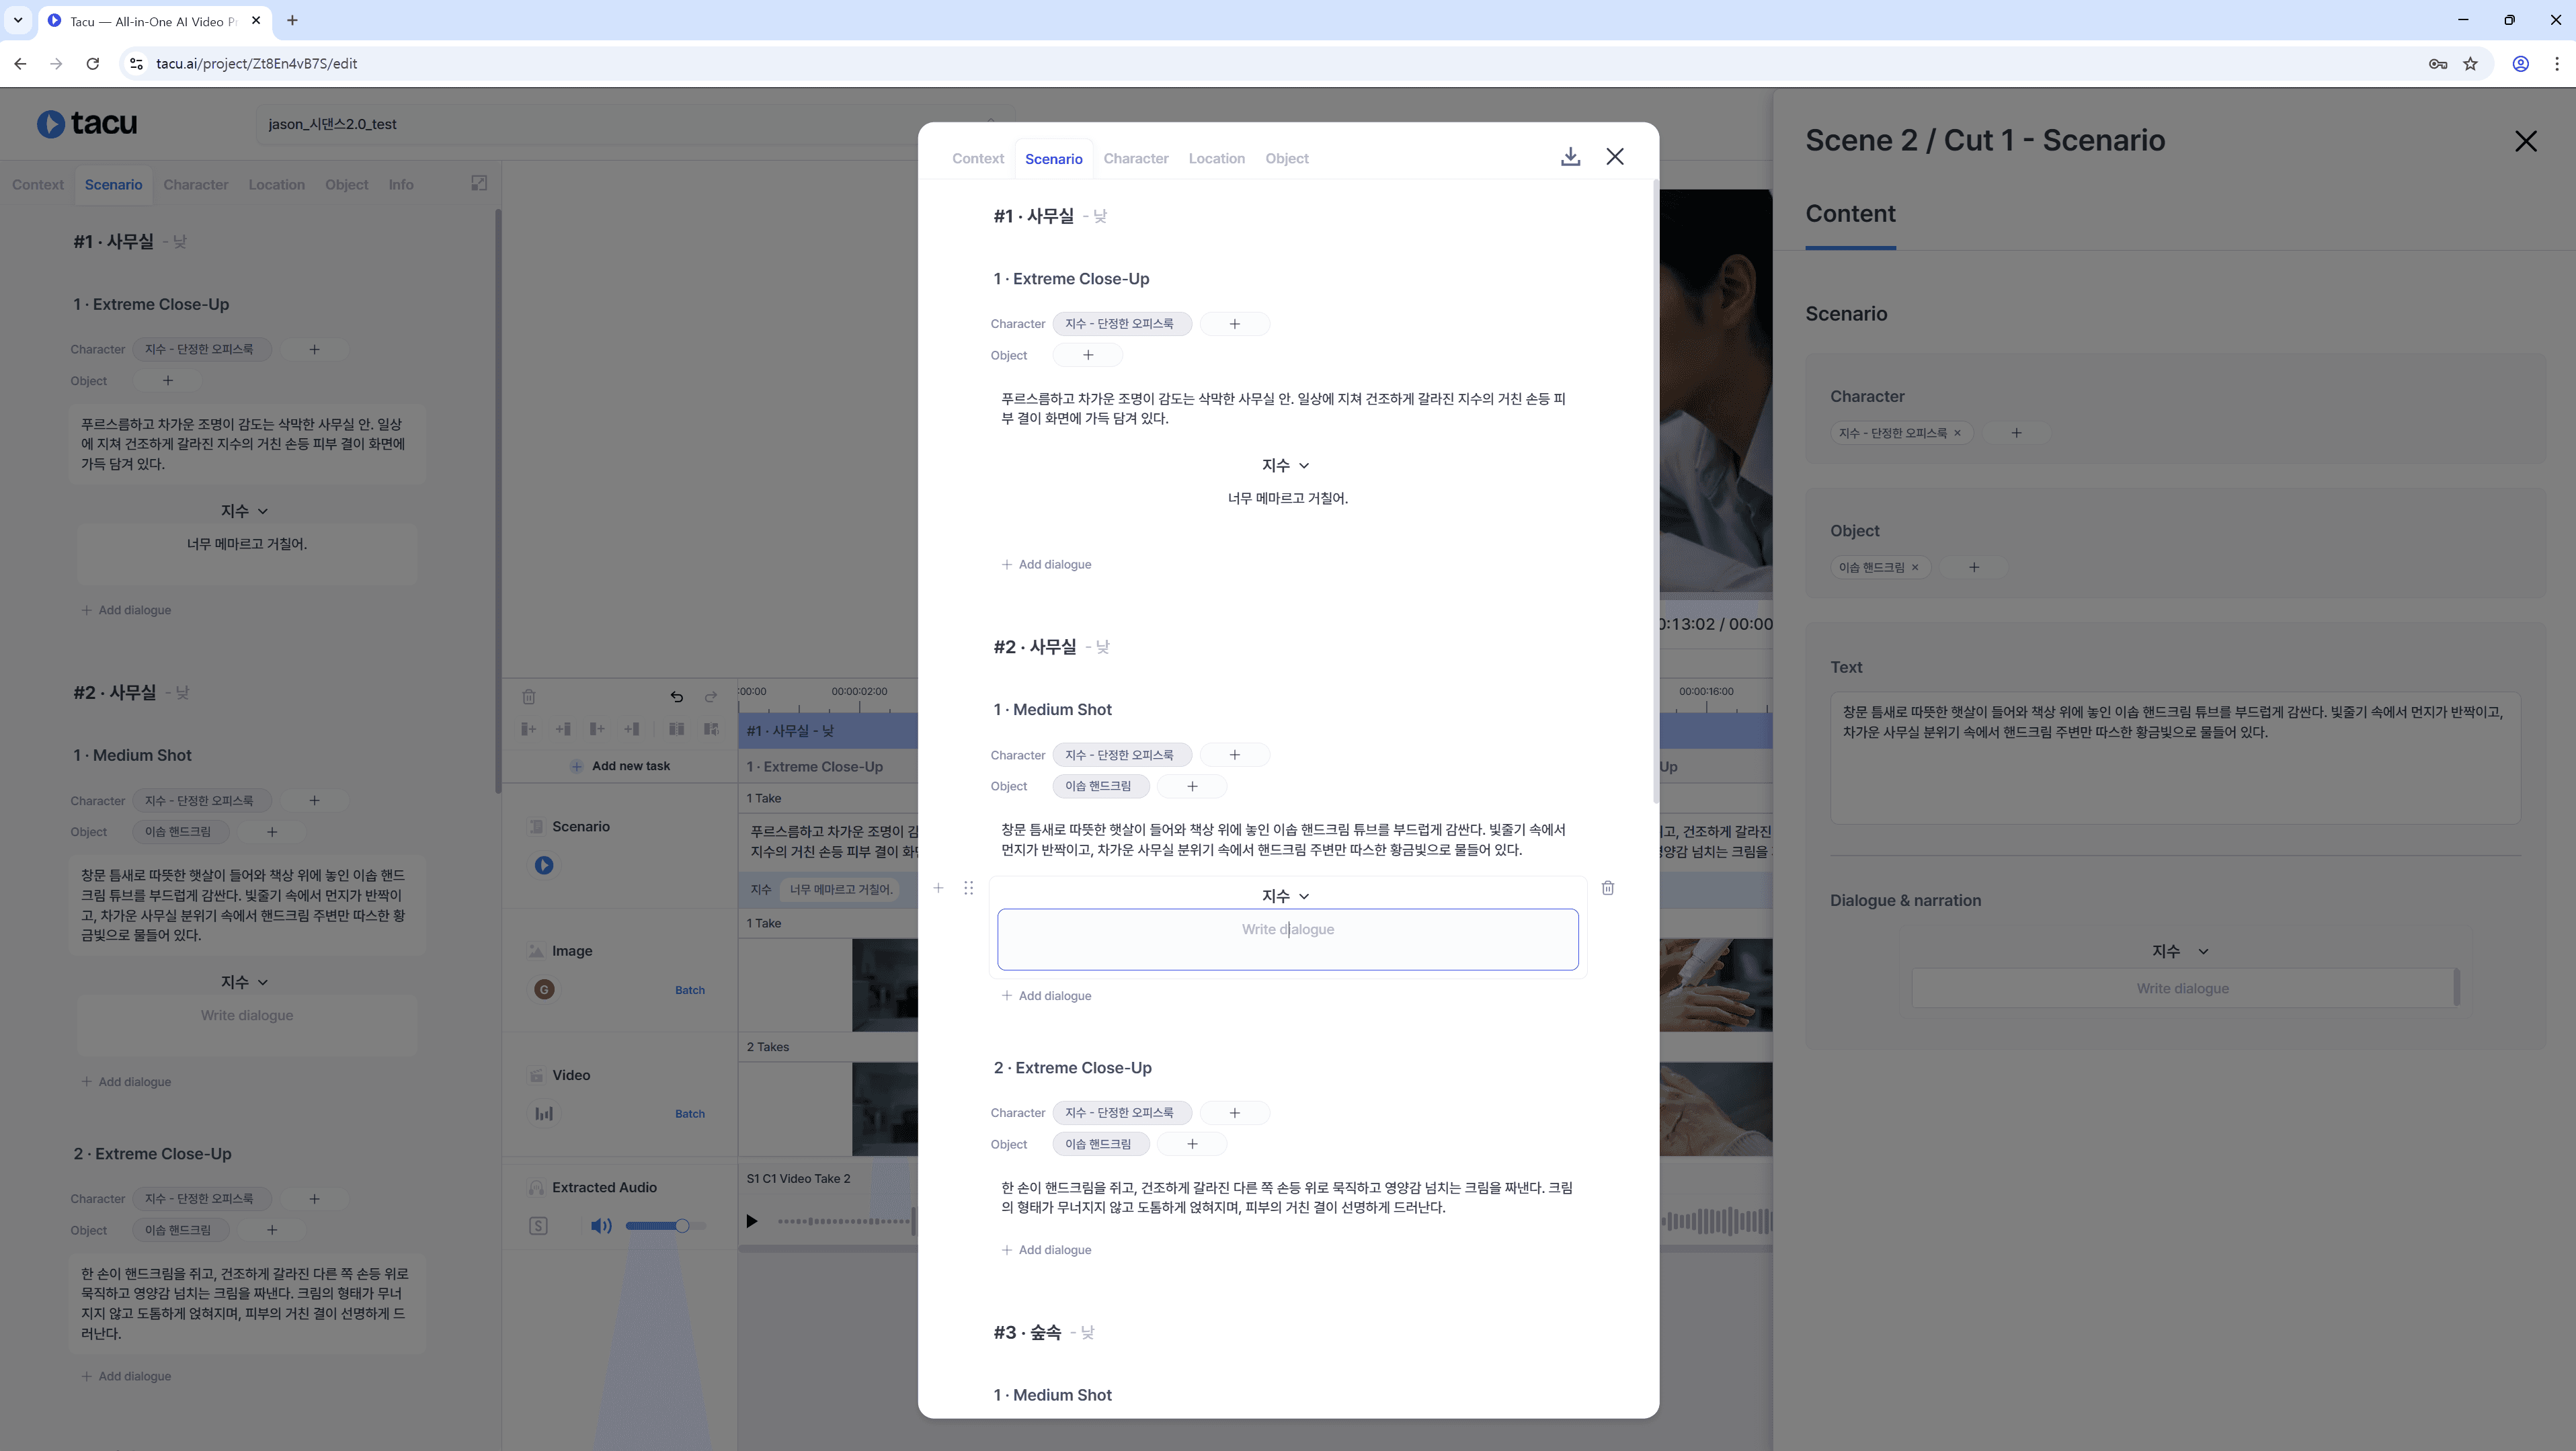Screen dimensions: 2576x1451
Task: Add dialogue under modal Medium Shot cut
Action: point(1046,996)
